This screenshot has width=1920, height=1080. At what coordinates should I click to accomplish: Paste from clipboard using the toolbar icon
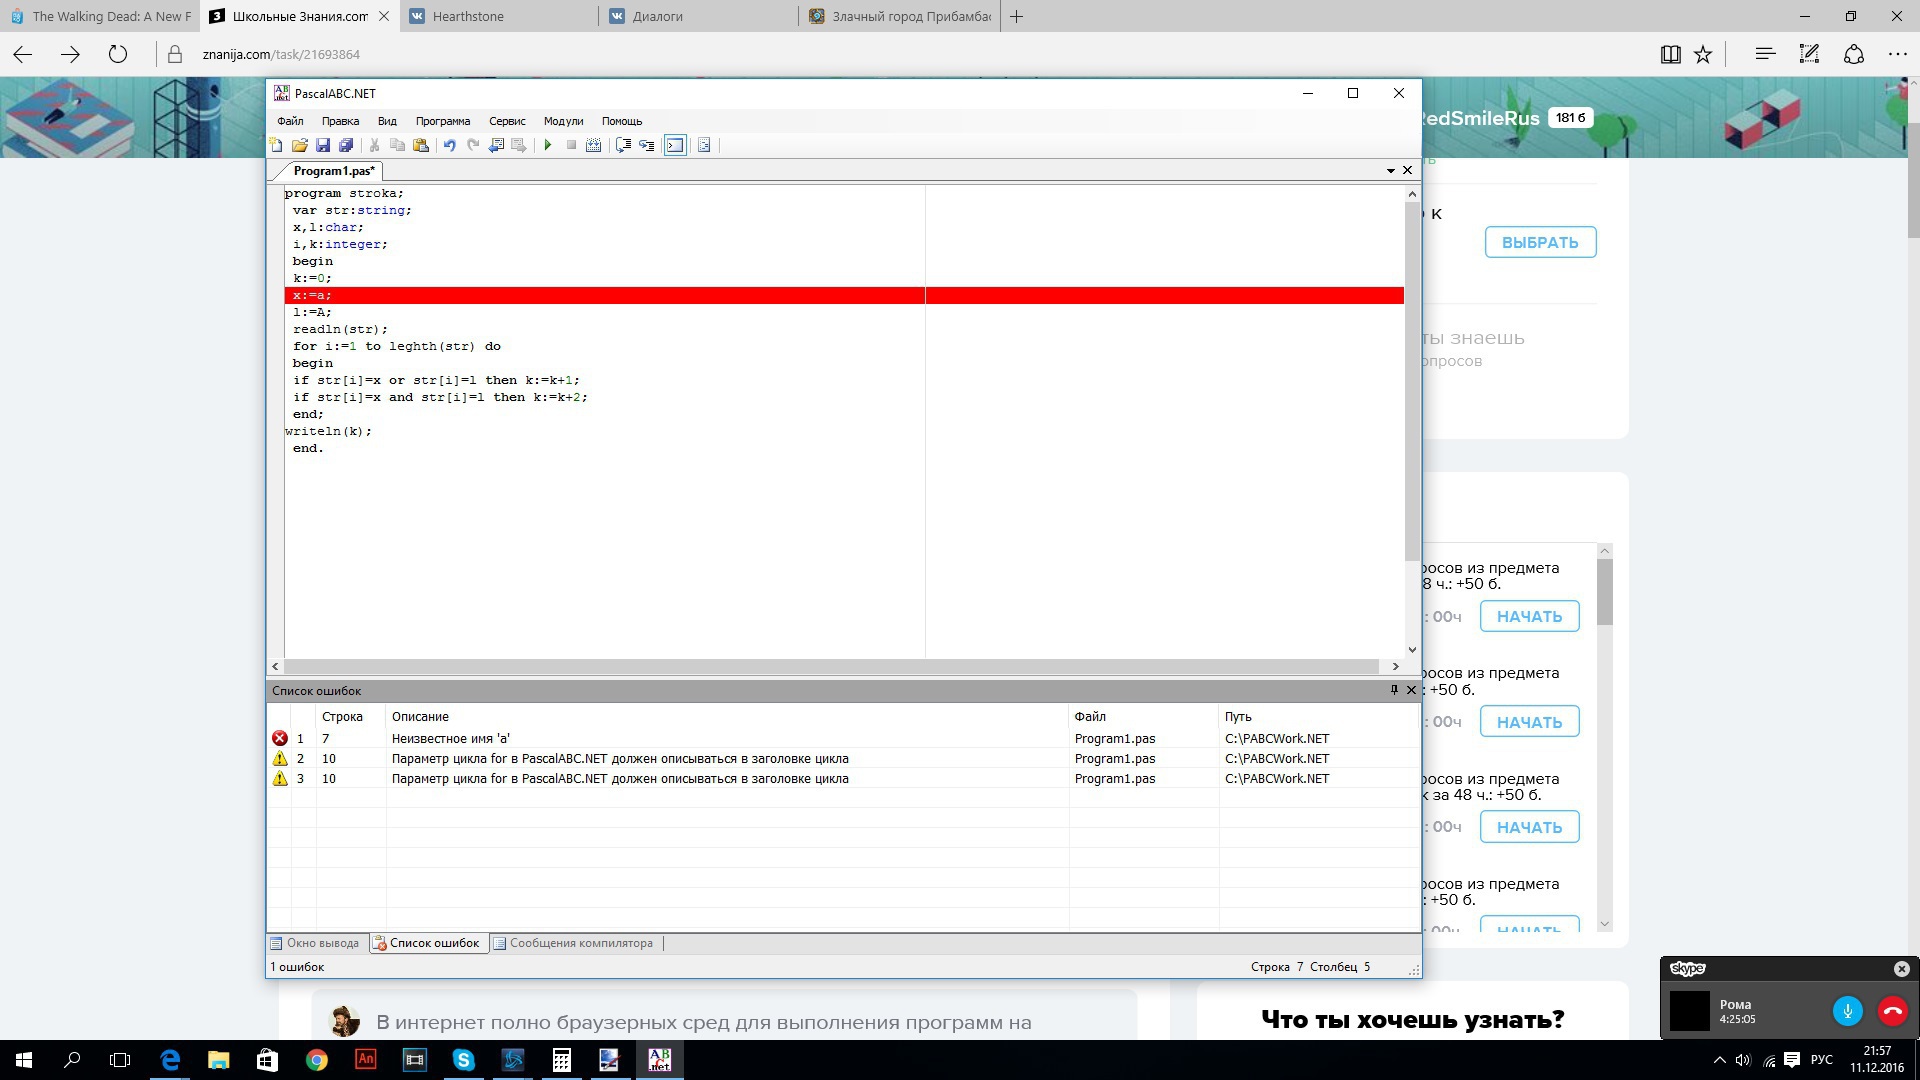[x=421, y=145]
